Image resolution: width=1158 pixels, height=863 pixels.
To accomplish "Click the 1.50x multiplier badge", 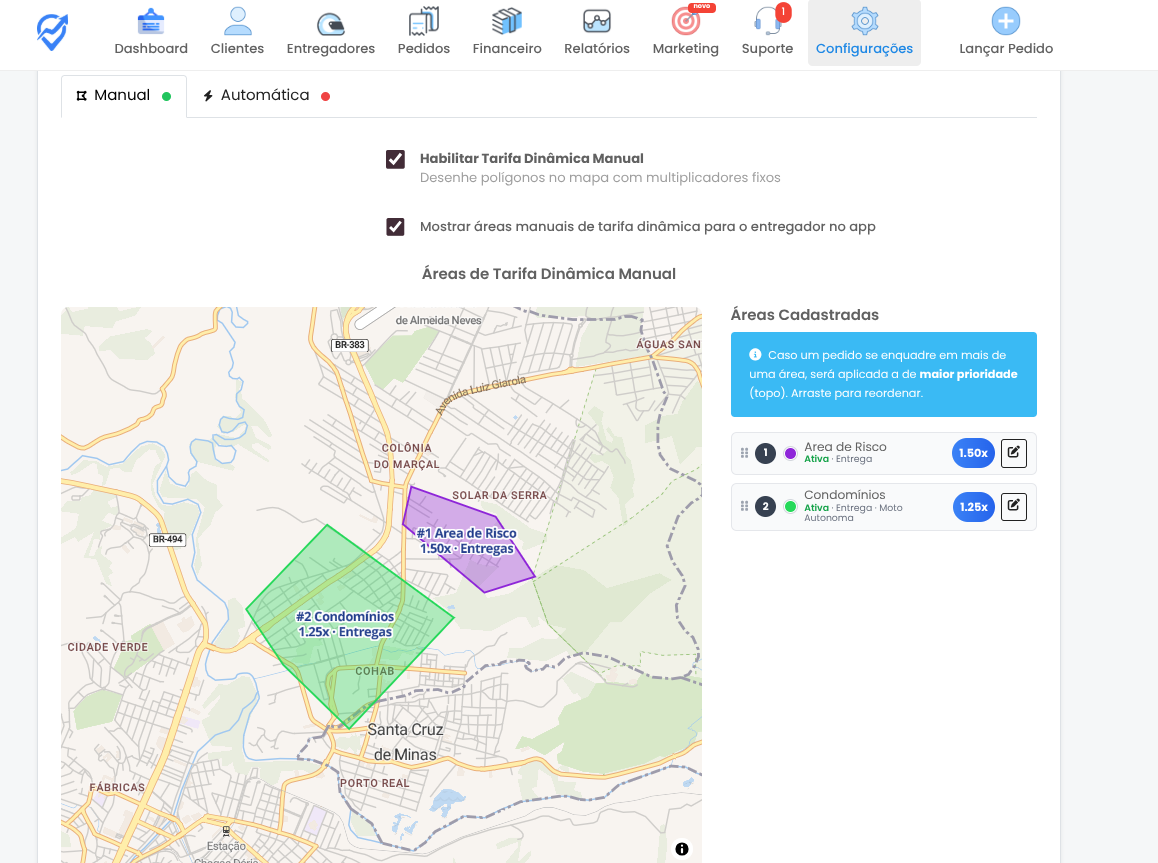I will (x=973, y=453).
